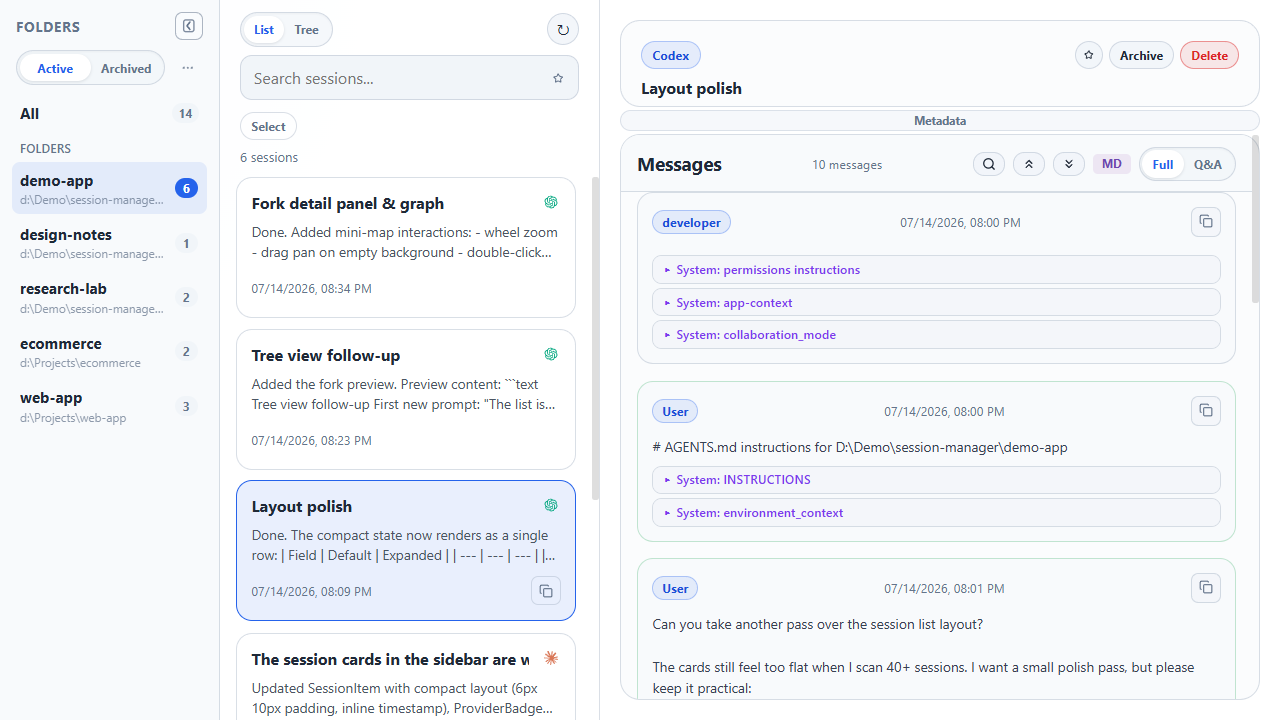Open the design-notes folder
The image size is (1280, 720).
coord(110,243)
